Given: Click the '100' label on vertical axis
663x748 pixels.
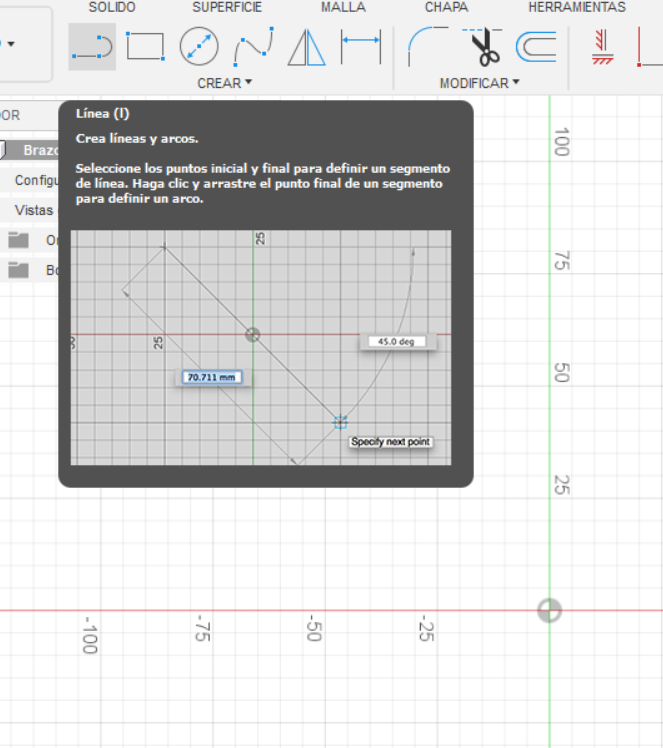Looking at the screenshot, I should 562,142.
